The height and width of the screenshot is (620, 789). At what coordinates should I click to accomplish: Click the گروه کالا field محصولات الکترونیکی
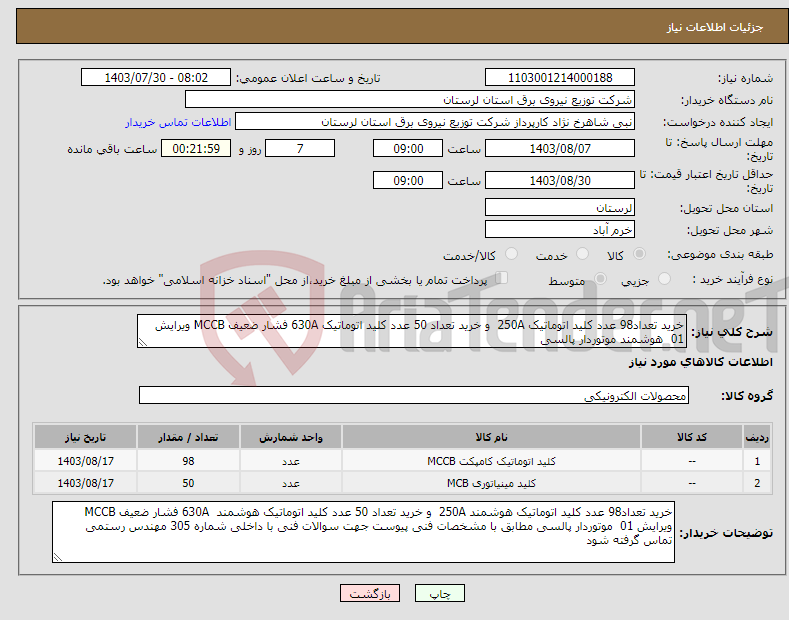[x=414, y=396]
